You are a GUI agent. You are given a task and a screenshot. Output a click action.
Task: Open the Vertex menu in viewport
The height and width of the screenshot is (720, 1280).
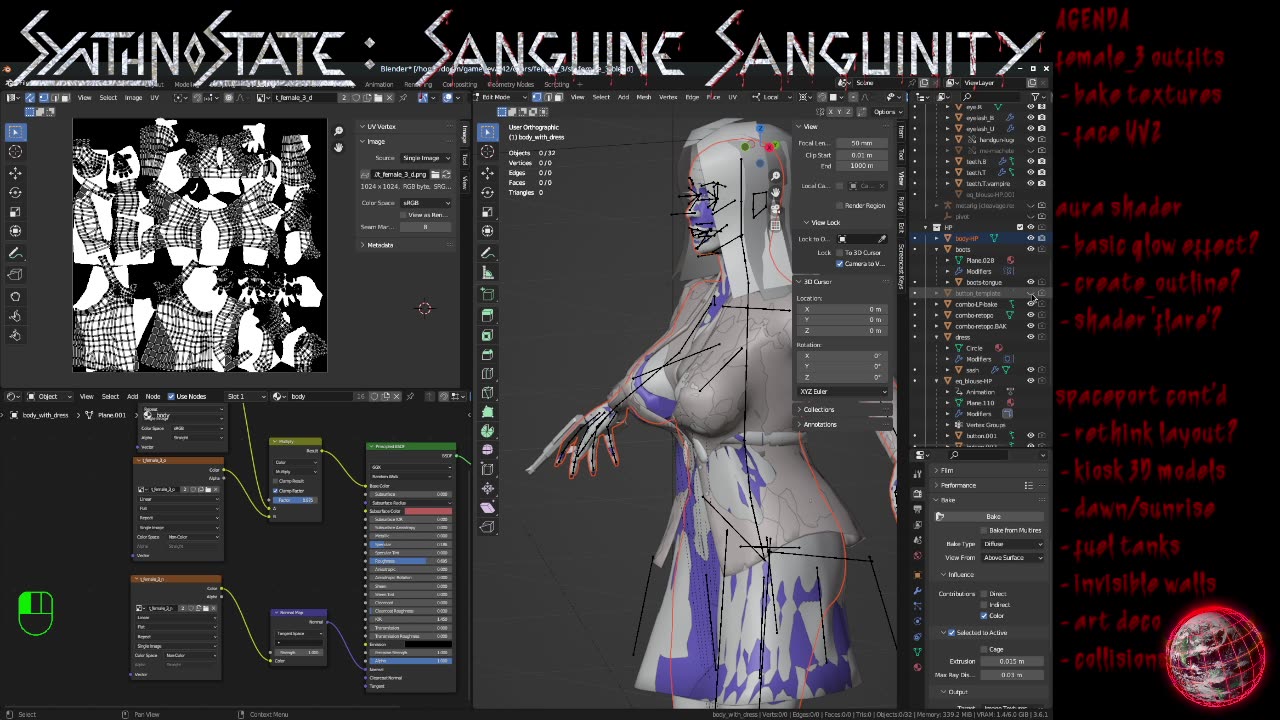point(667,97)
